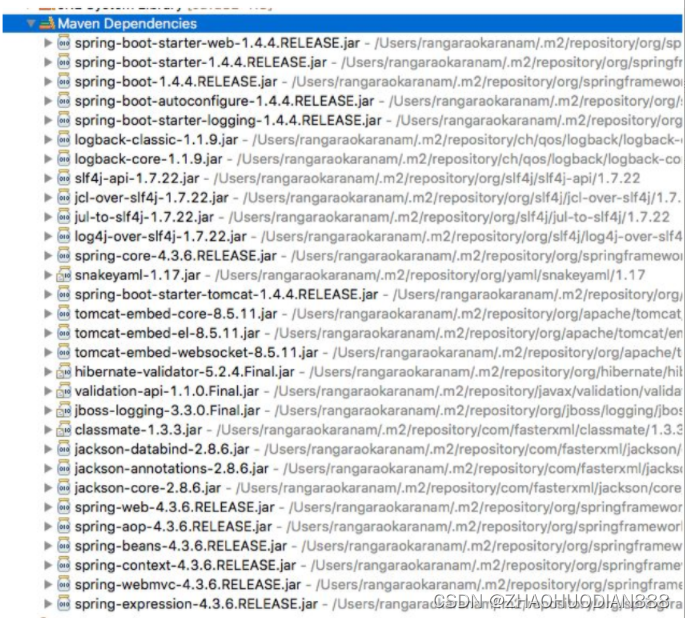Screen dimensions: 685x618
Task: Select spring-web-4.3.6.RELEASE.jar row
Action: click(x=342, y=507)
